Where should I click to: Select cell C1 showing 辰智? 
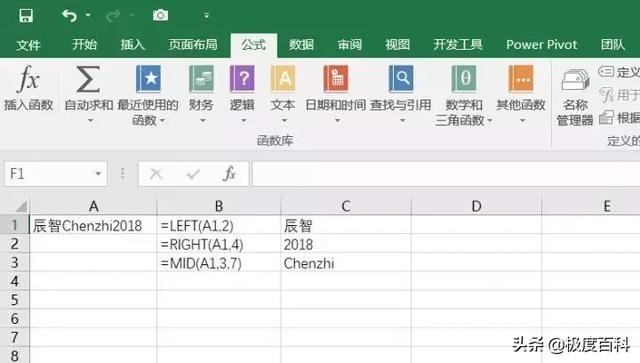tap(346, 225)
